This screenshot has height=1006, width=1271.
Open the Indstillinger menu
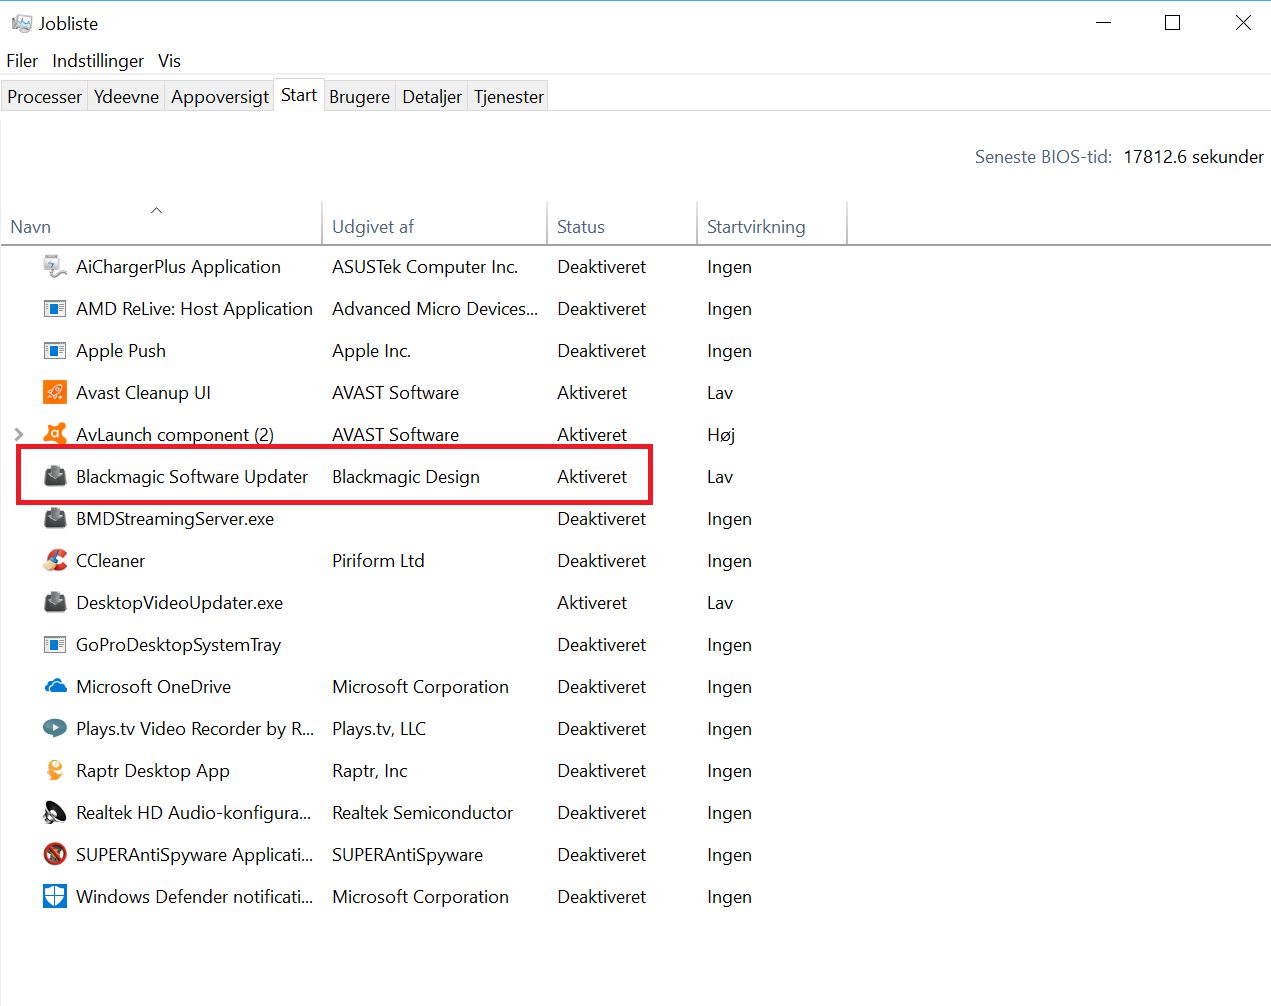98,61
